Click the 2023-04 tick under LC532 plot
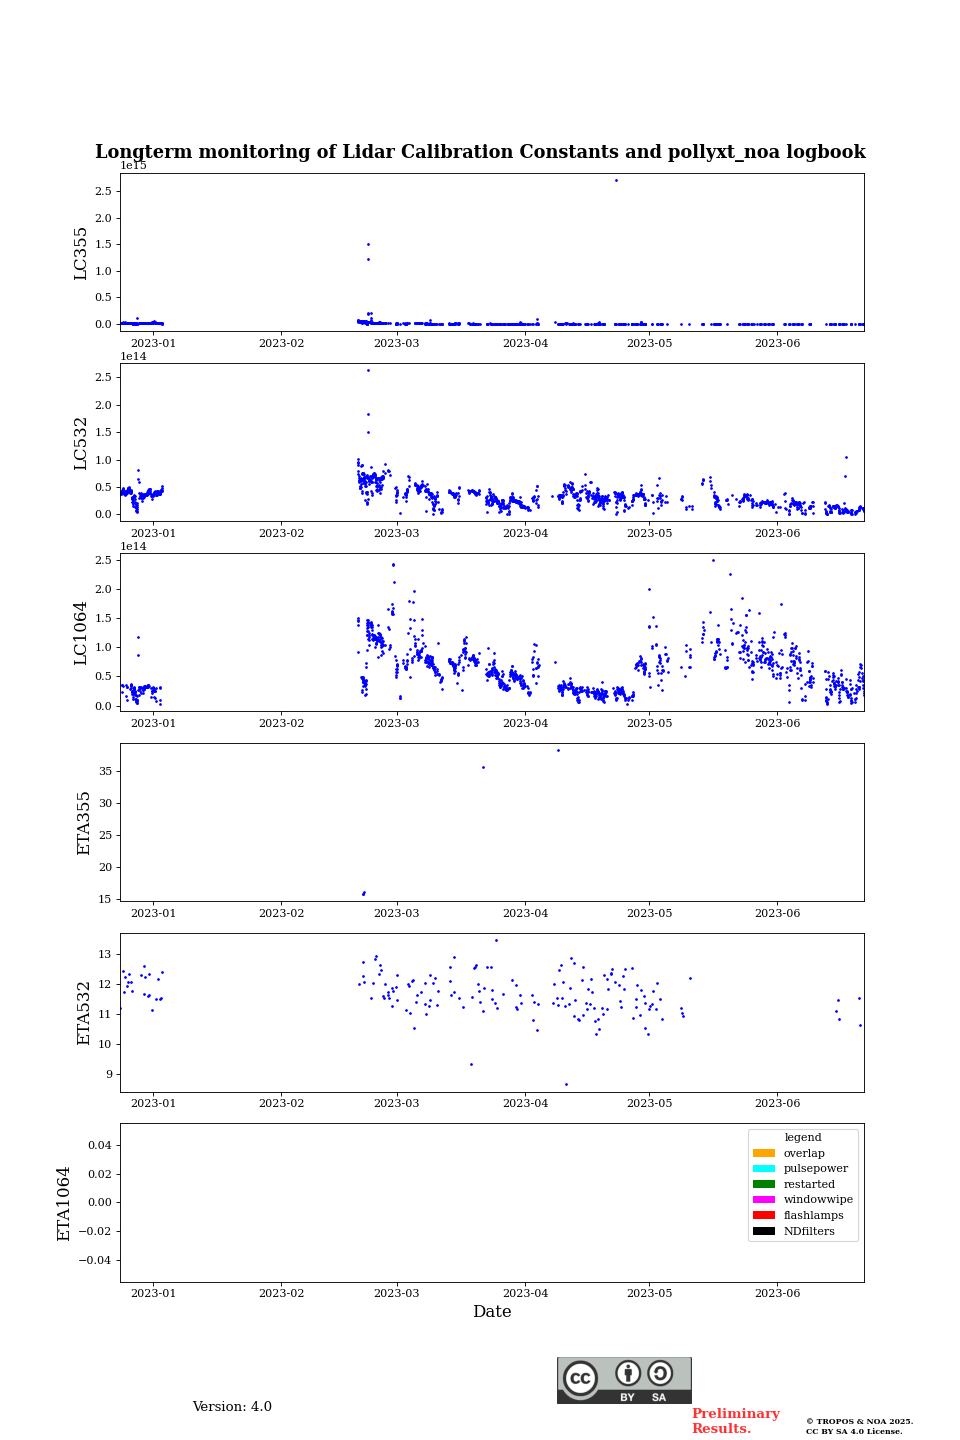Viewport: 960px width, 1440px height. coord(525,533)
